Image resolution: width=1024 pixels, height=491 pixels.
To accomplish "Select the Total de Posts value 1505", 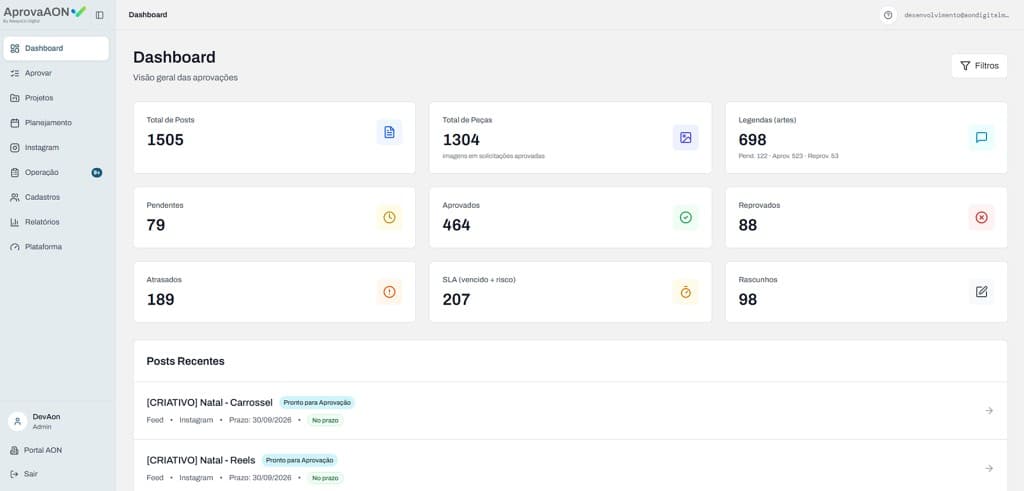I will [165, 140].
